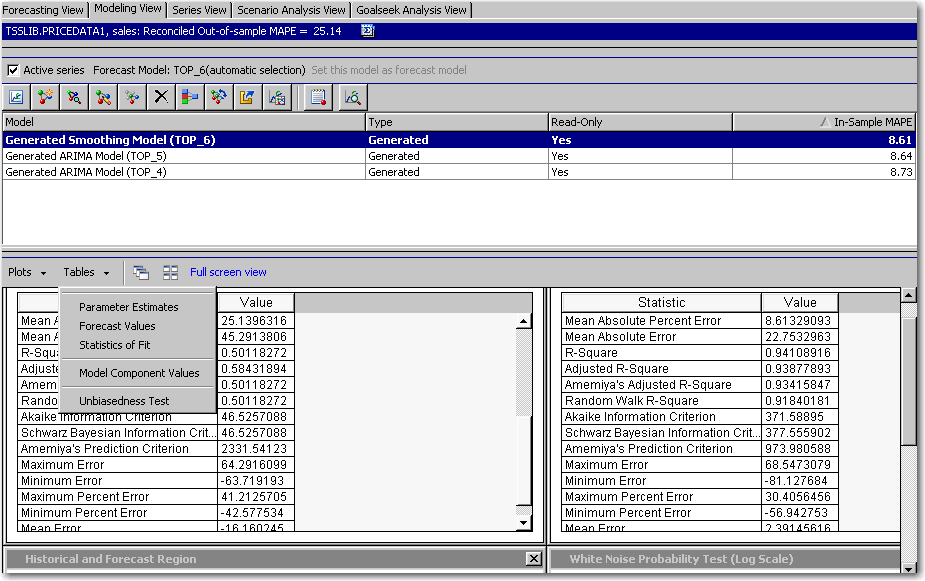Open the Scenario Analysis View tab
This screenshot has height=581, width=925.
click(291, 9)
